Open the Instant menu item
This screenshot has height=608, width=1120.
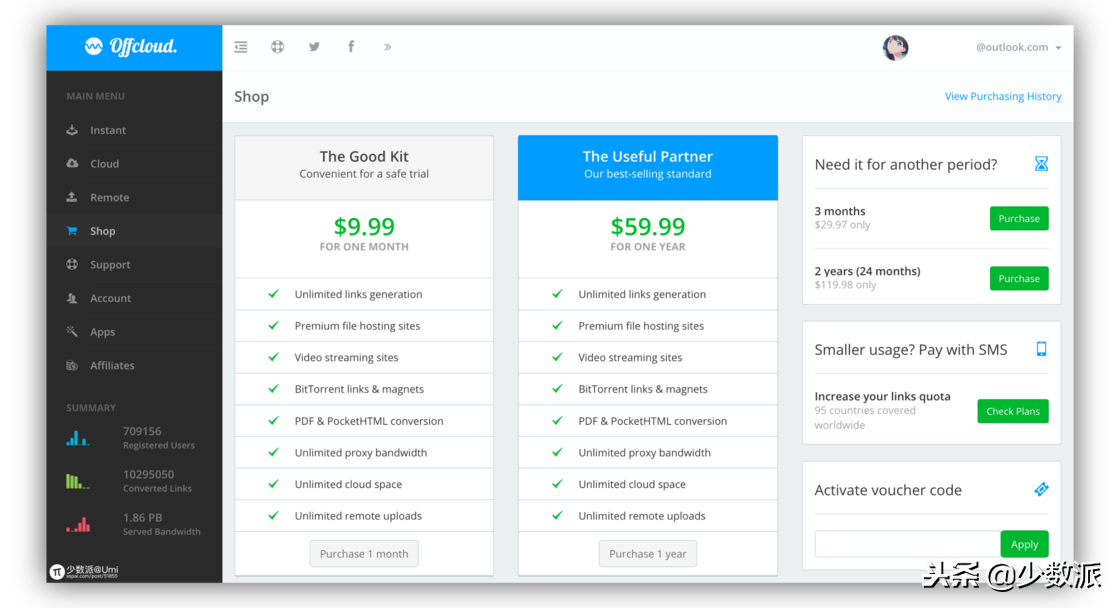pos(108,130)
